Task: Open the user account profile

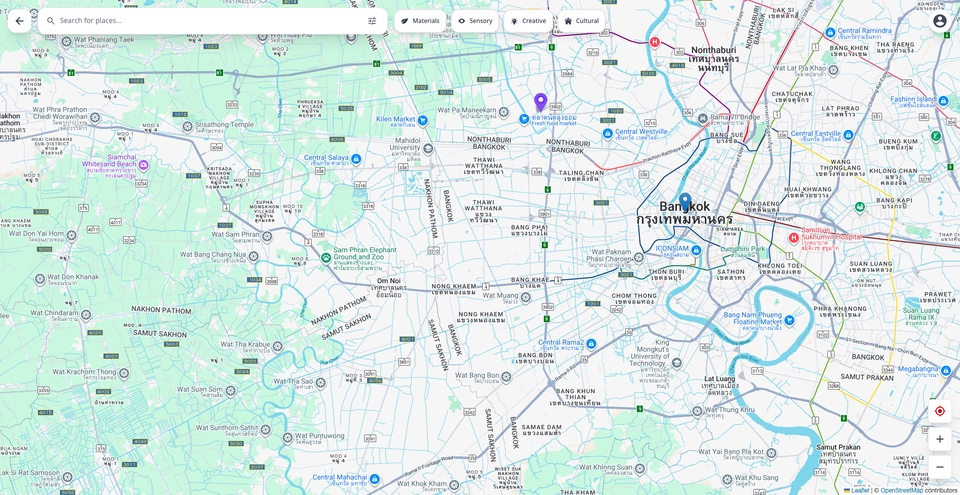Action: click(939, 21)
